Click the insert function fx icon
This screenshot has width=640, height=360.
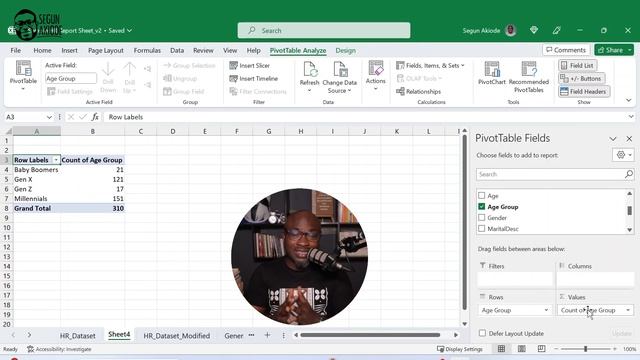point(95,117)
